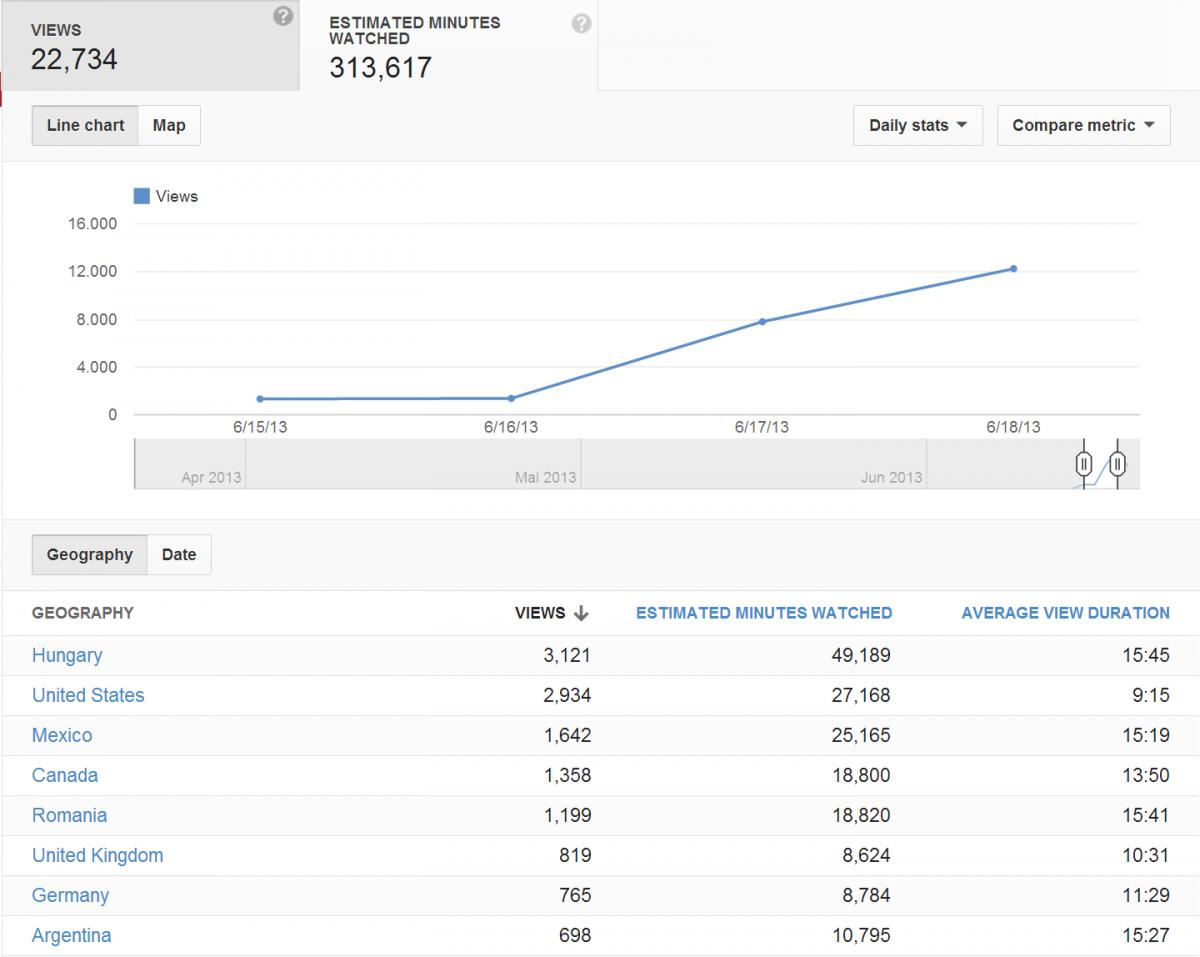Select the Estimated Minutes Watched tab

pos(449,45)
